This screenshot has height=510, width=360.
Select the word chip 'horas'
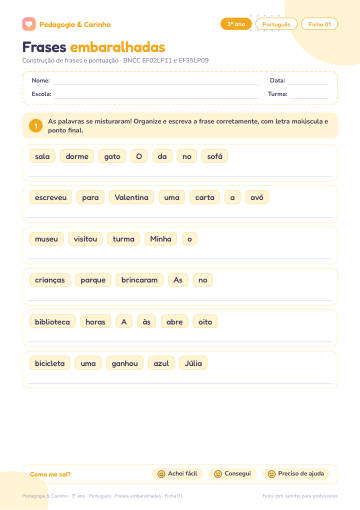[x=95, y=322]
